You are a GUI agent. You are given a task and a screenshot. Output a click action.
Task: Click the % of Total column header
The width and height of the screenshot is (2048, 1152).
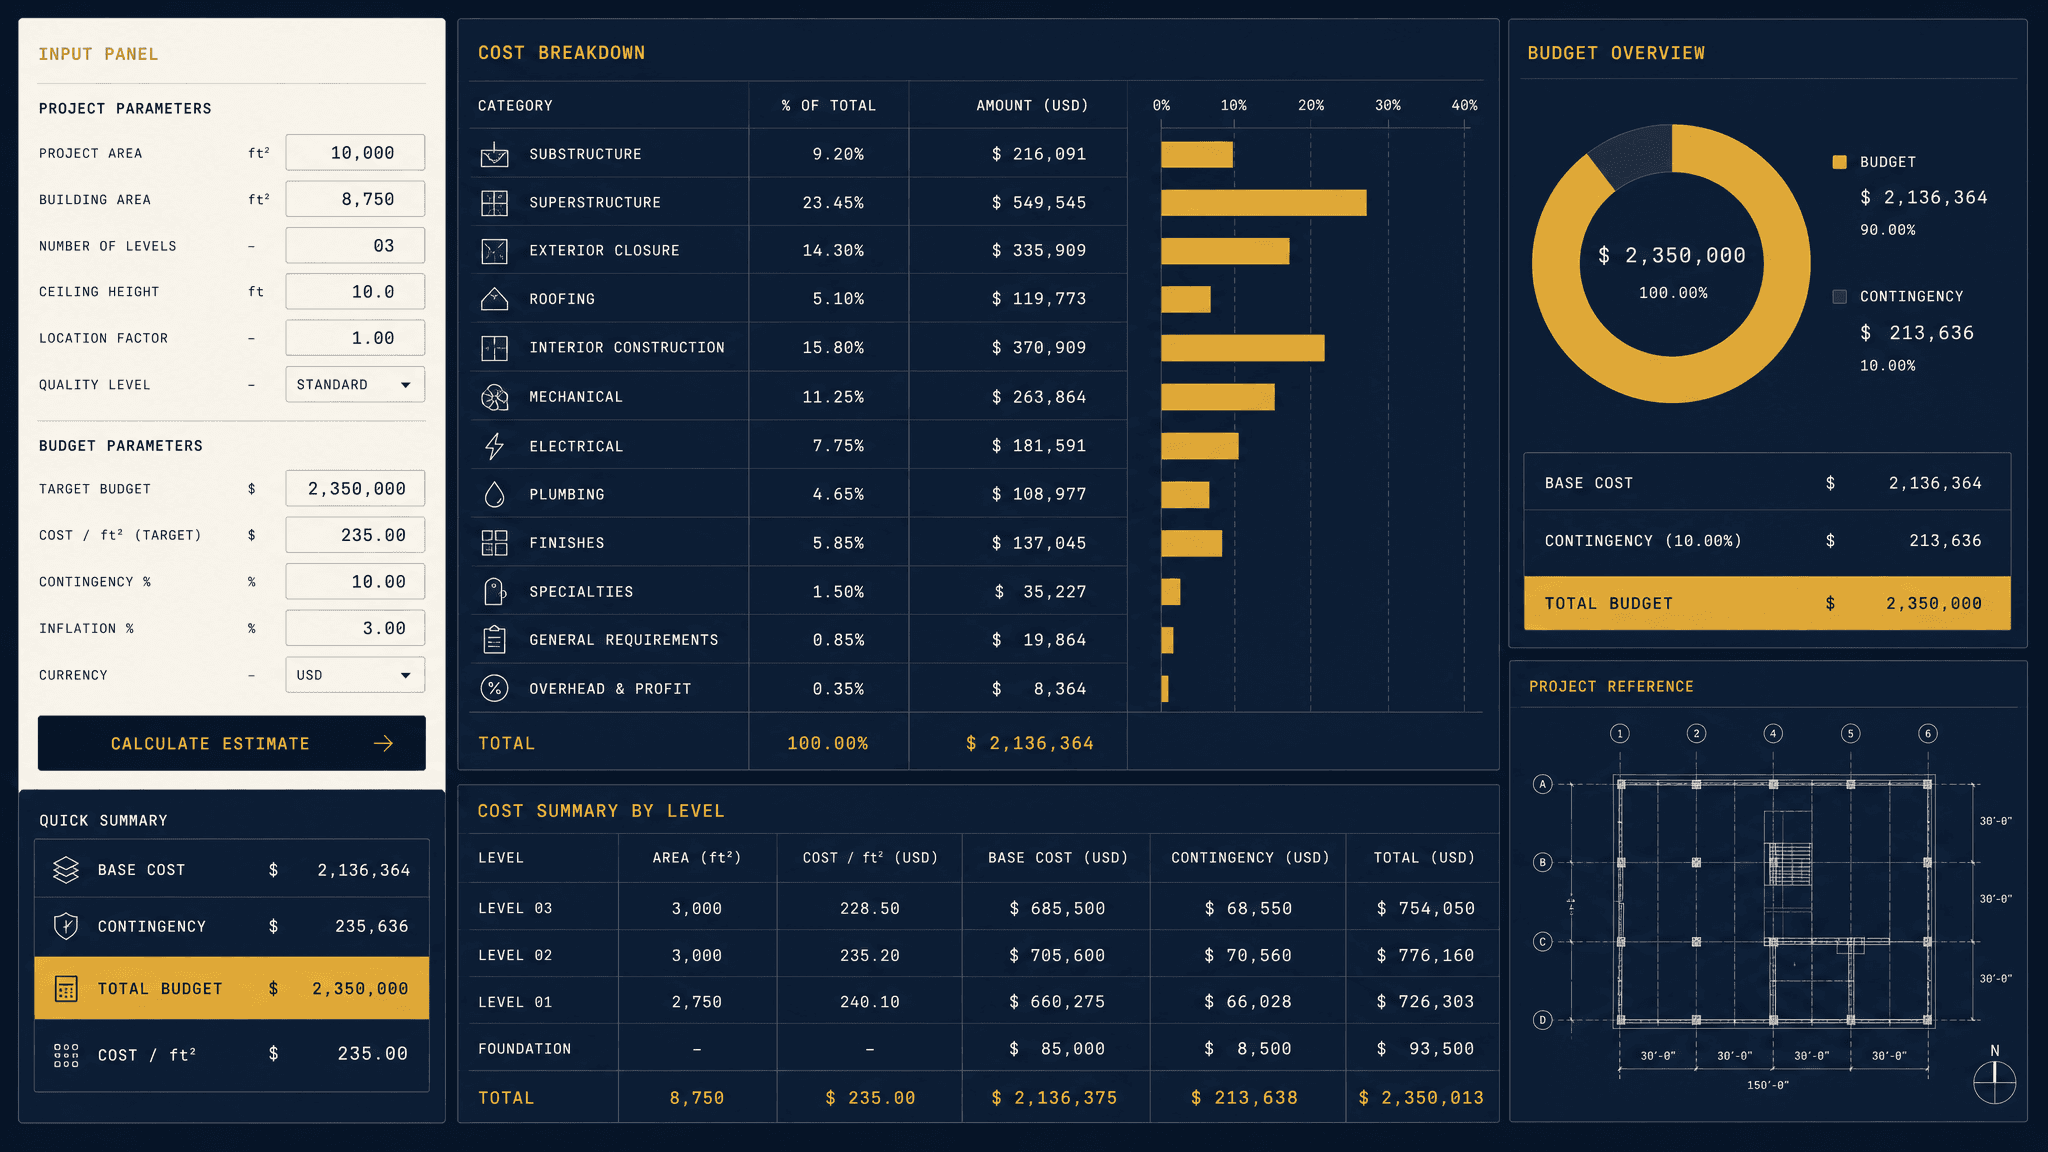(x=829, y=105)
